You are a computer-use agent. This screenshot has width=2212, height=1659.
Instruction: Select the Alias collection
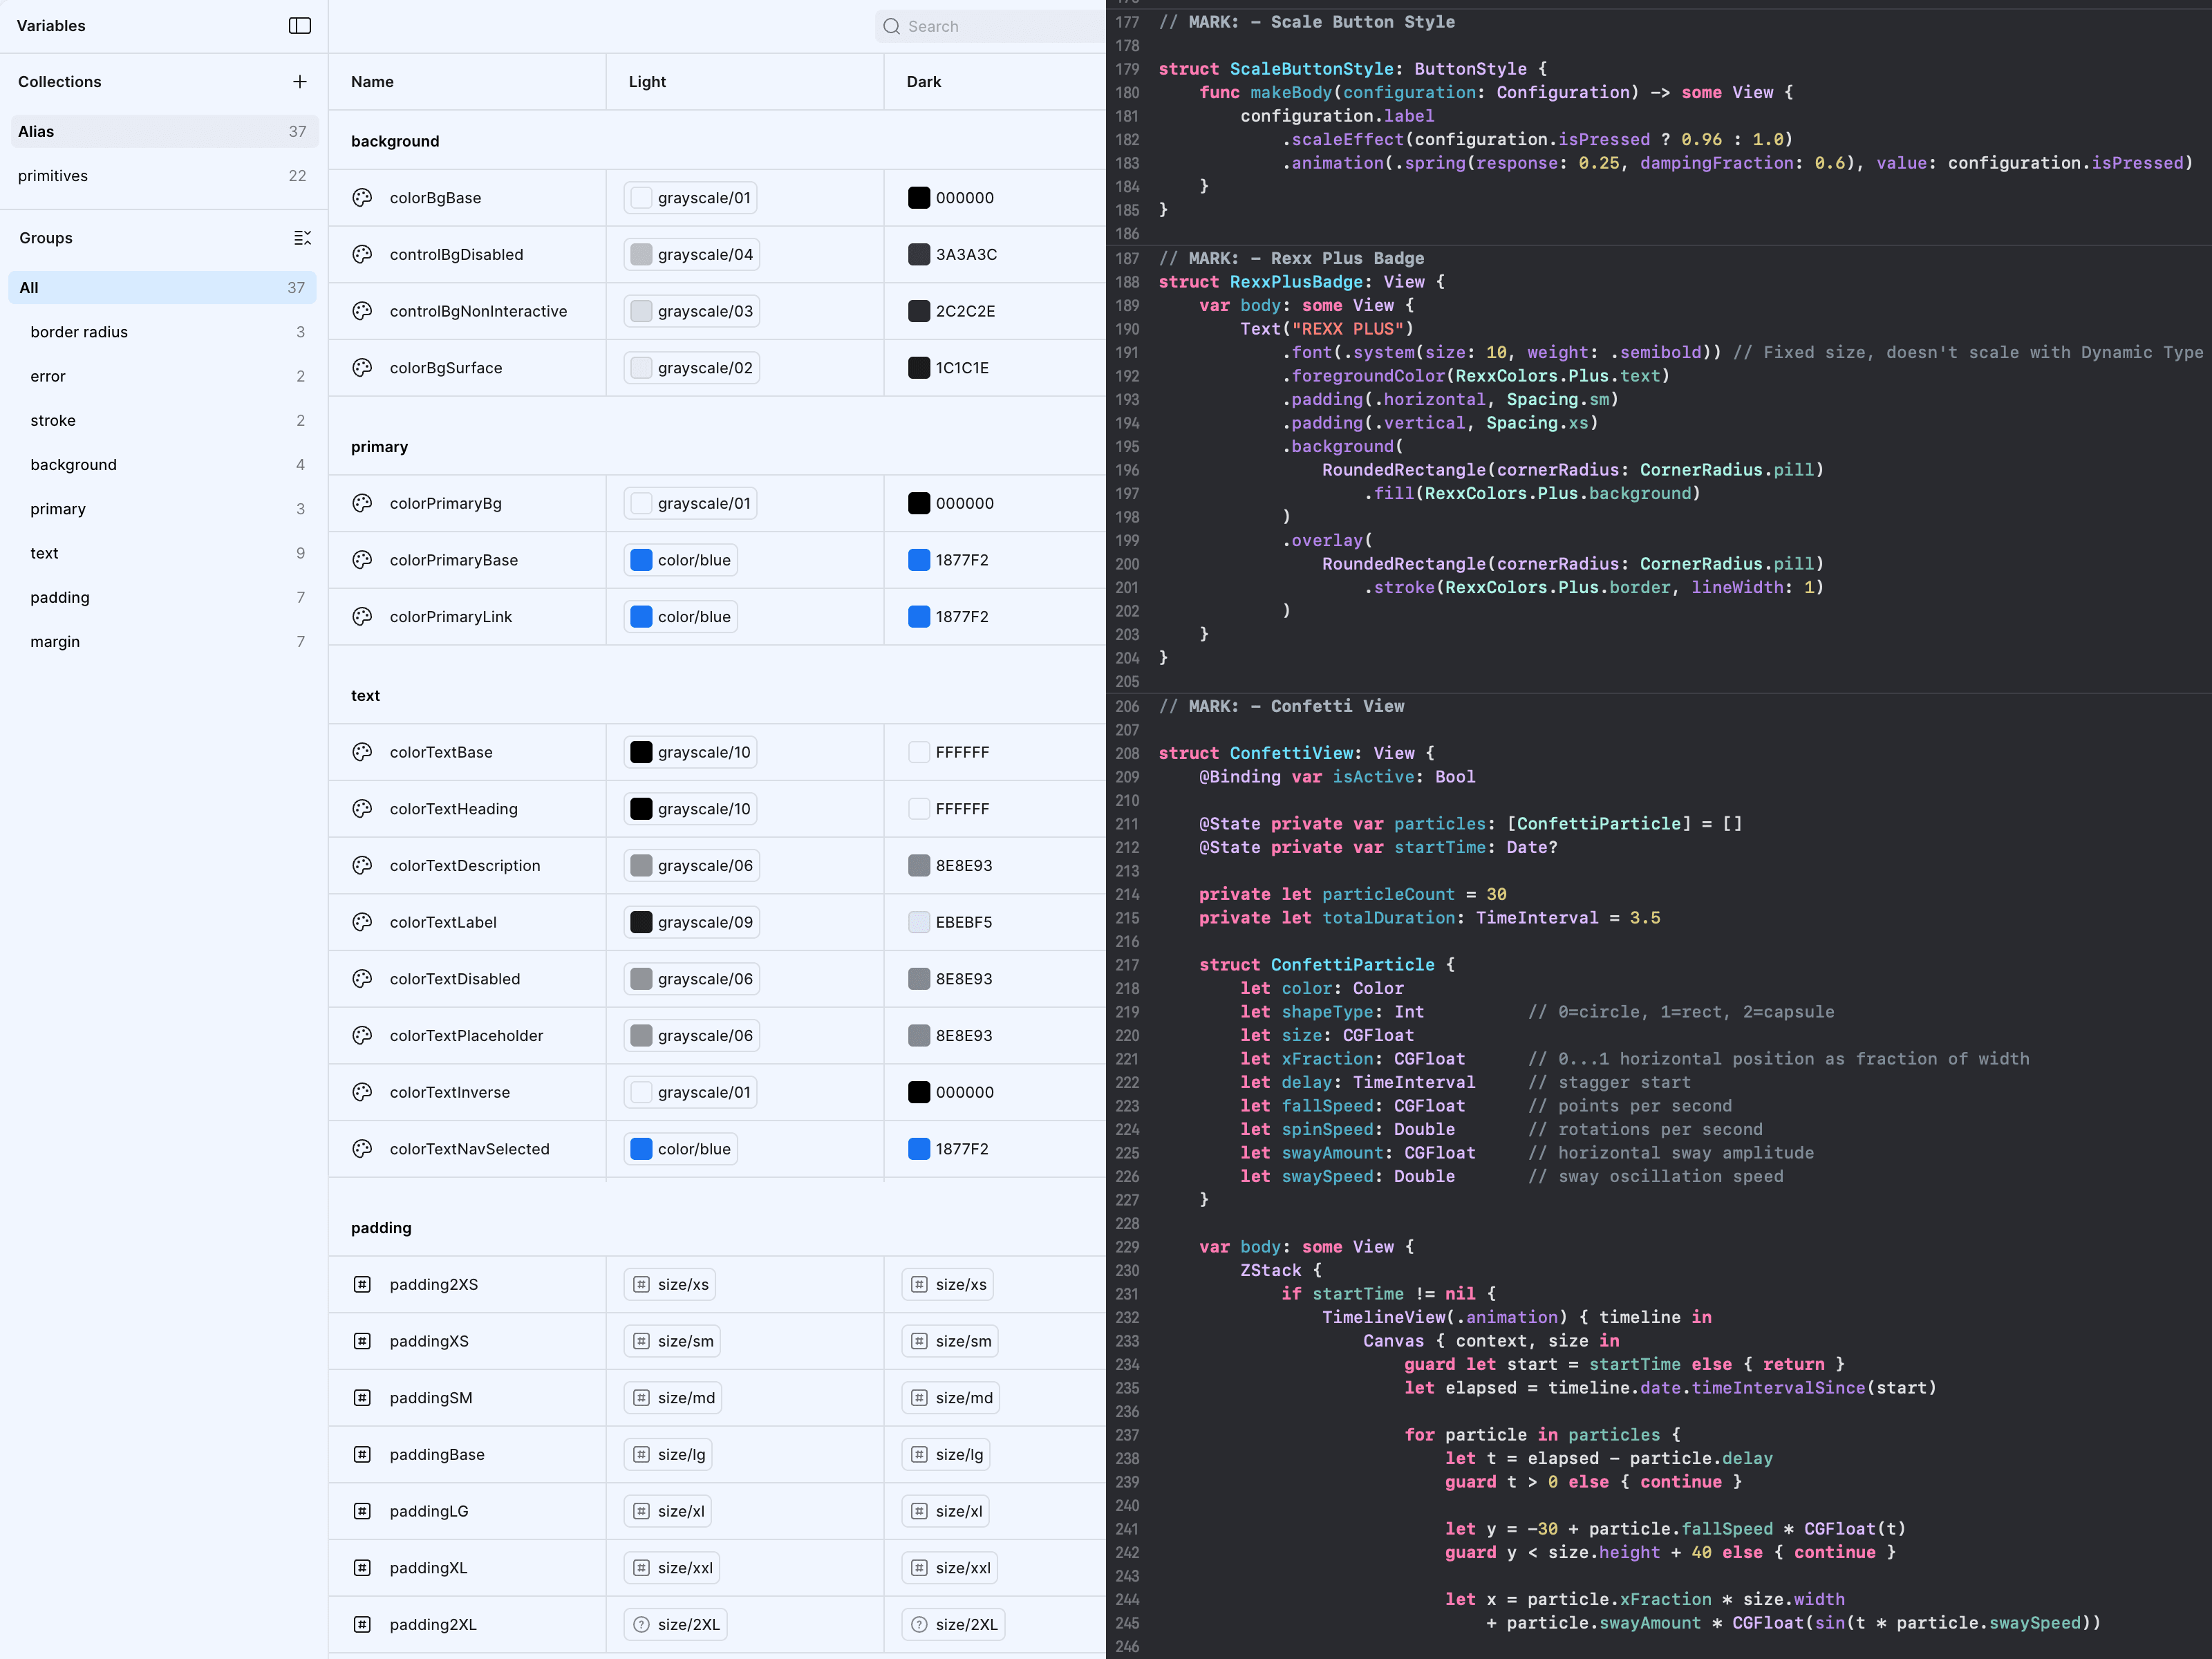[x=163, y=131]
